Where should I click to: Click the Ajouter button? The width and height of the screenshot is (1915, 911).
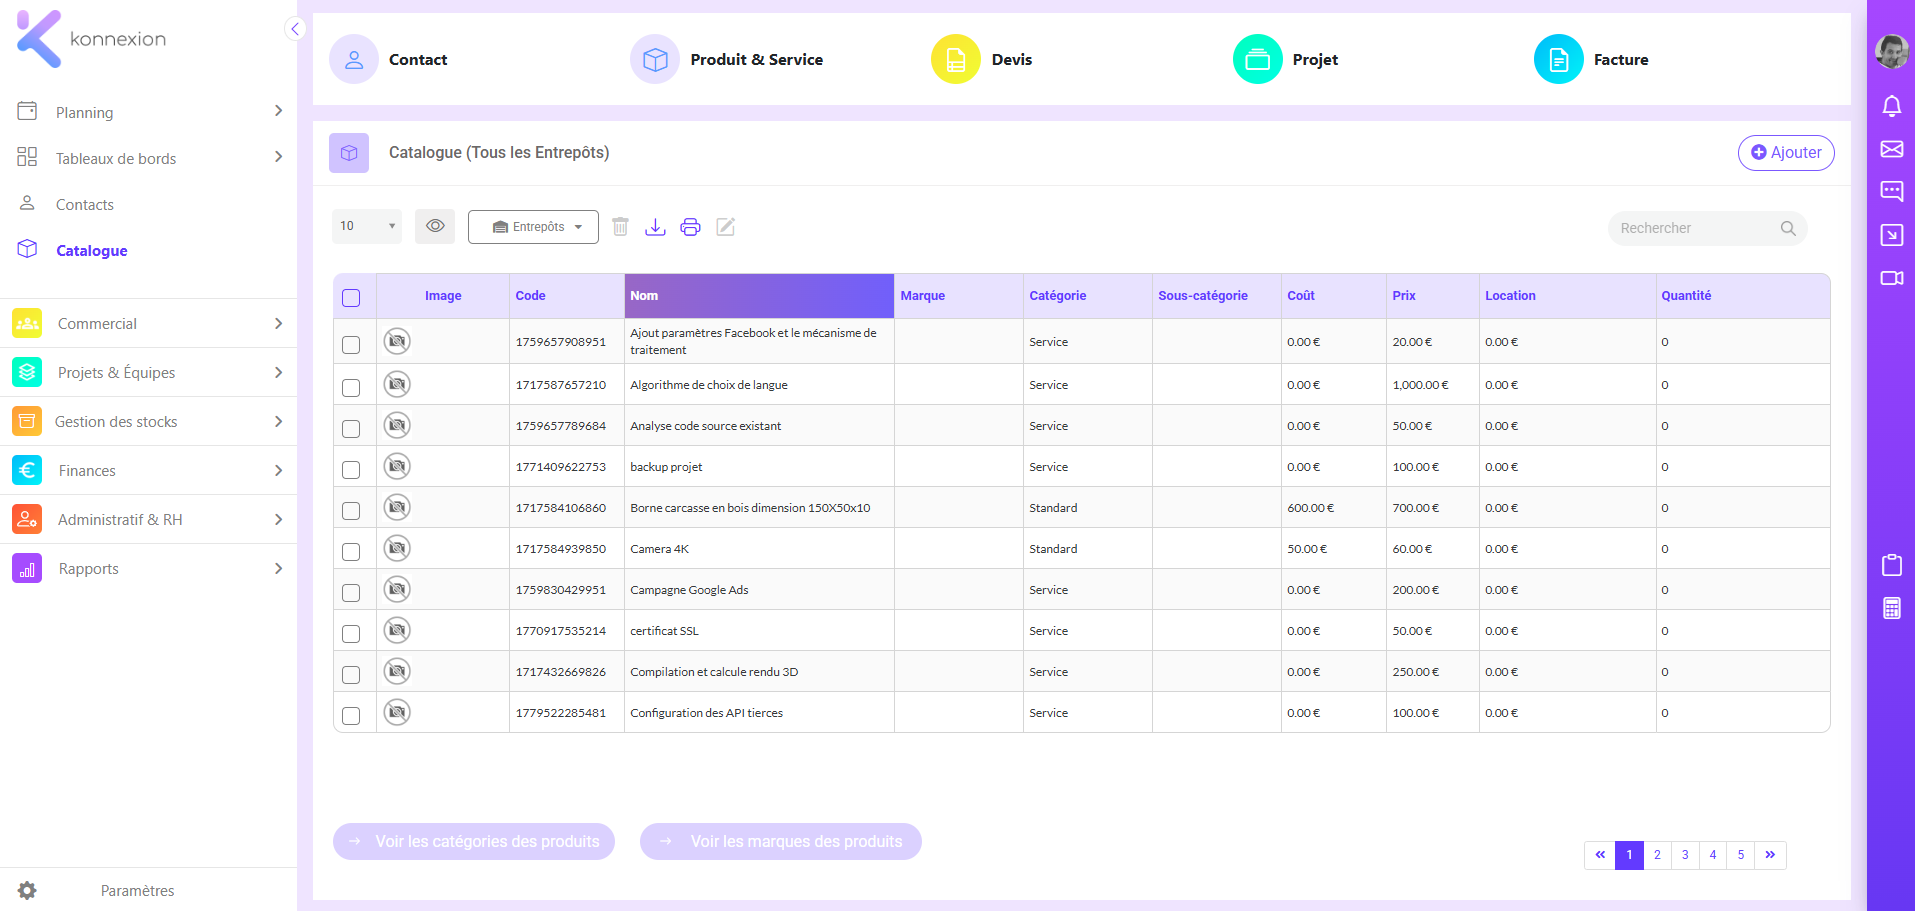coord(1786,153)
